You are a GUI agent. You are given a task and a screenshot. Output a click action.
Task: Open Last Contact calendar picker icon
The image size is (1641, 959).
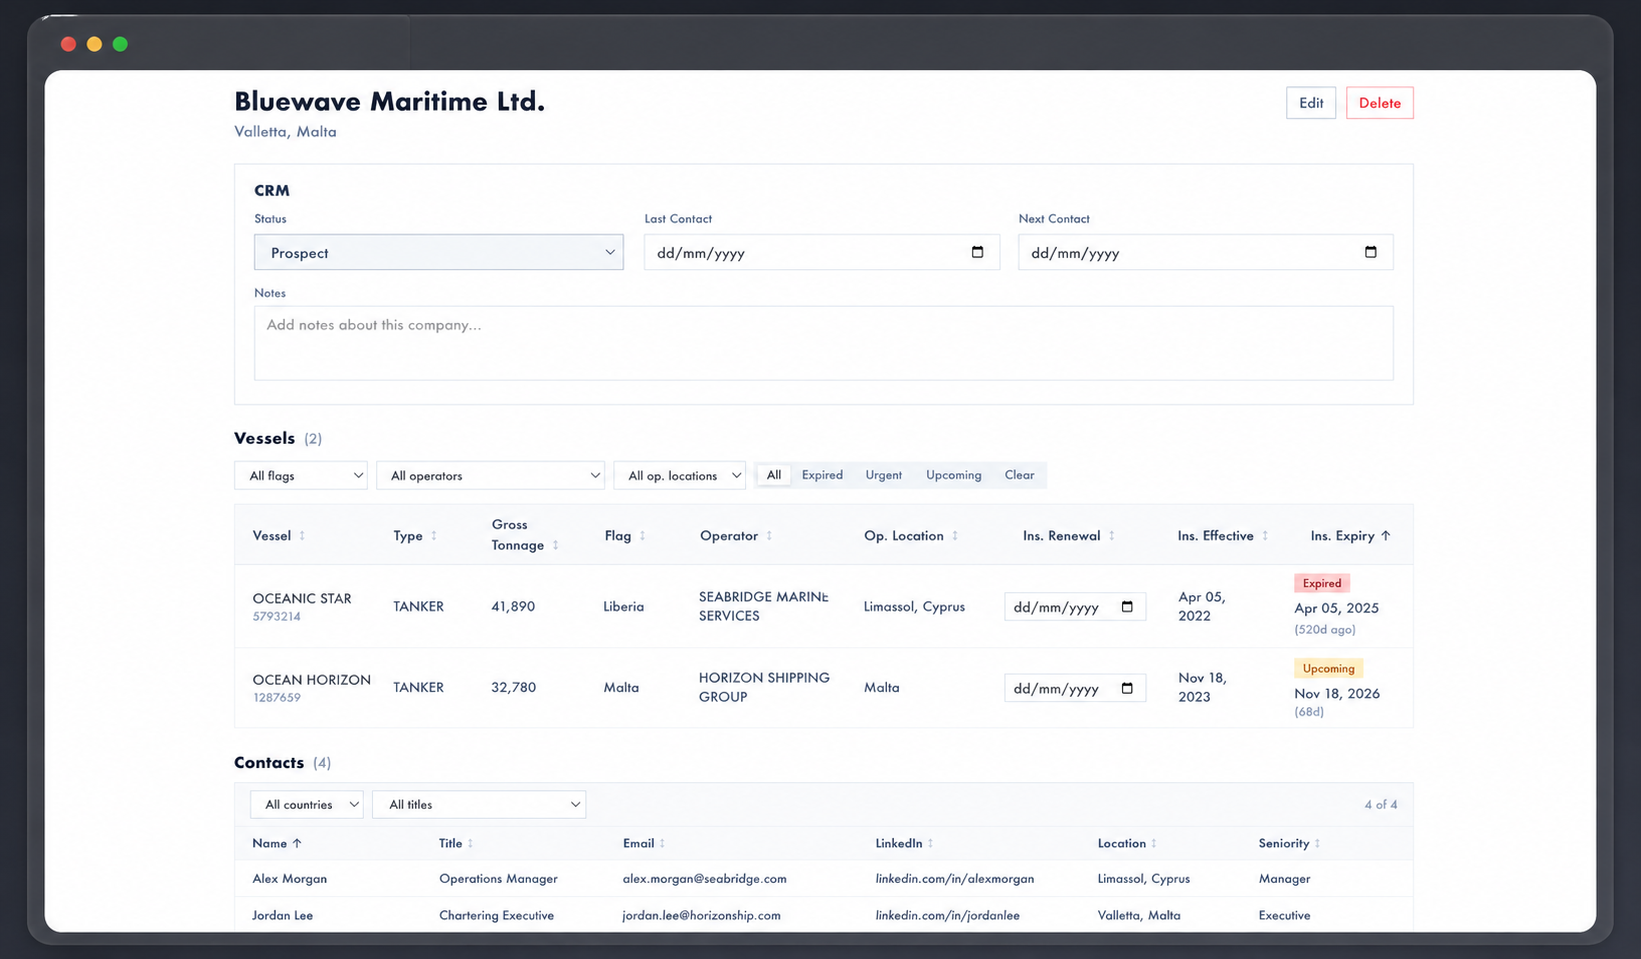click(x=977, y=252)
